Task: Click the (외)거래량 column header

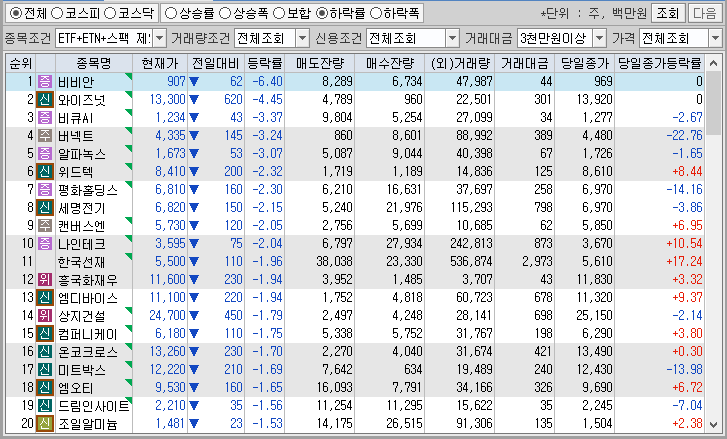Action: 460,63
